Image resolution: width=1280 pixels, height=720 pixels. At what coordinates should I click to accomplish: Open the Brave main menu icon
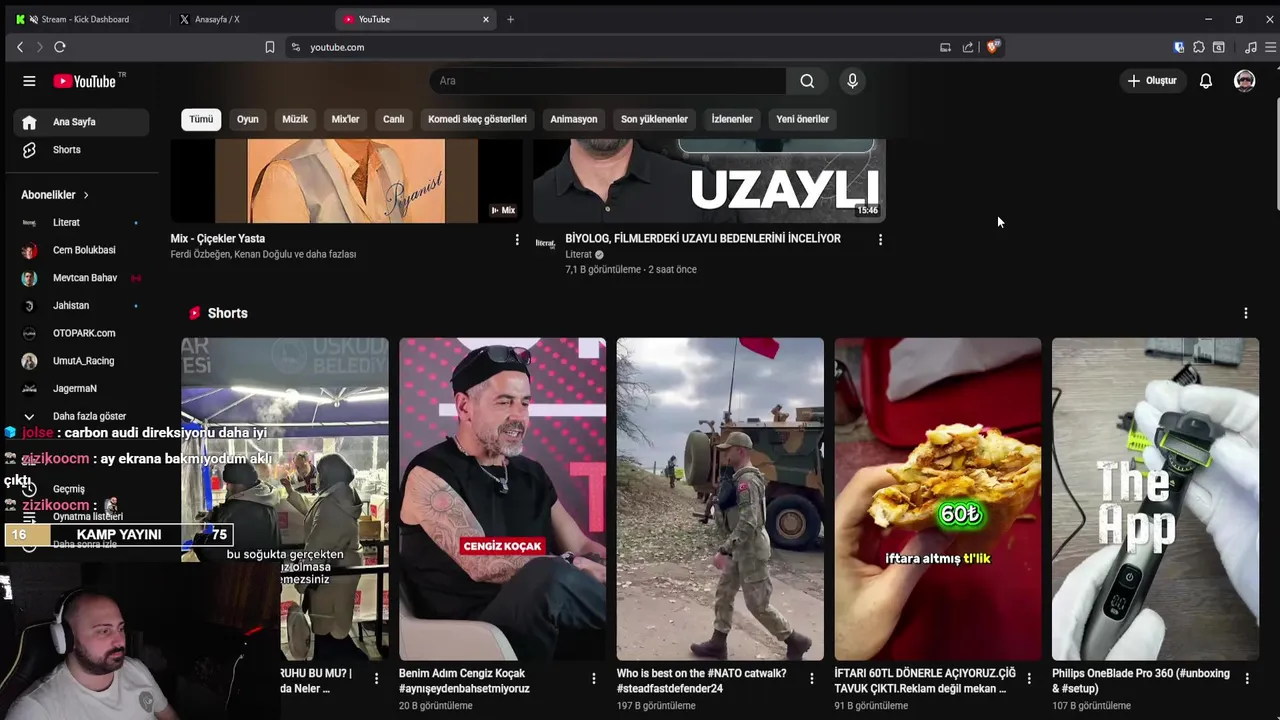[1270, 47]
